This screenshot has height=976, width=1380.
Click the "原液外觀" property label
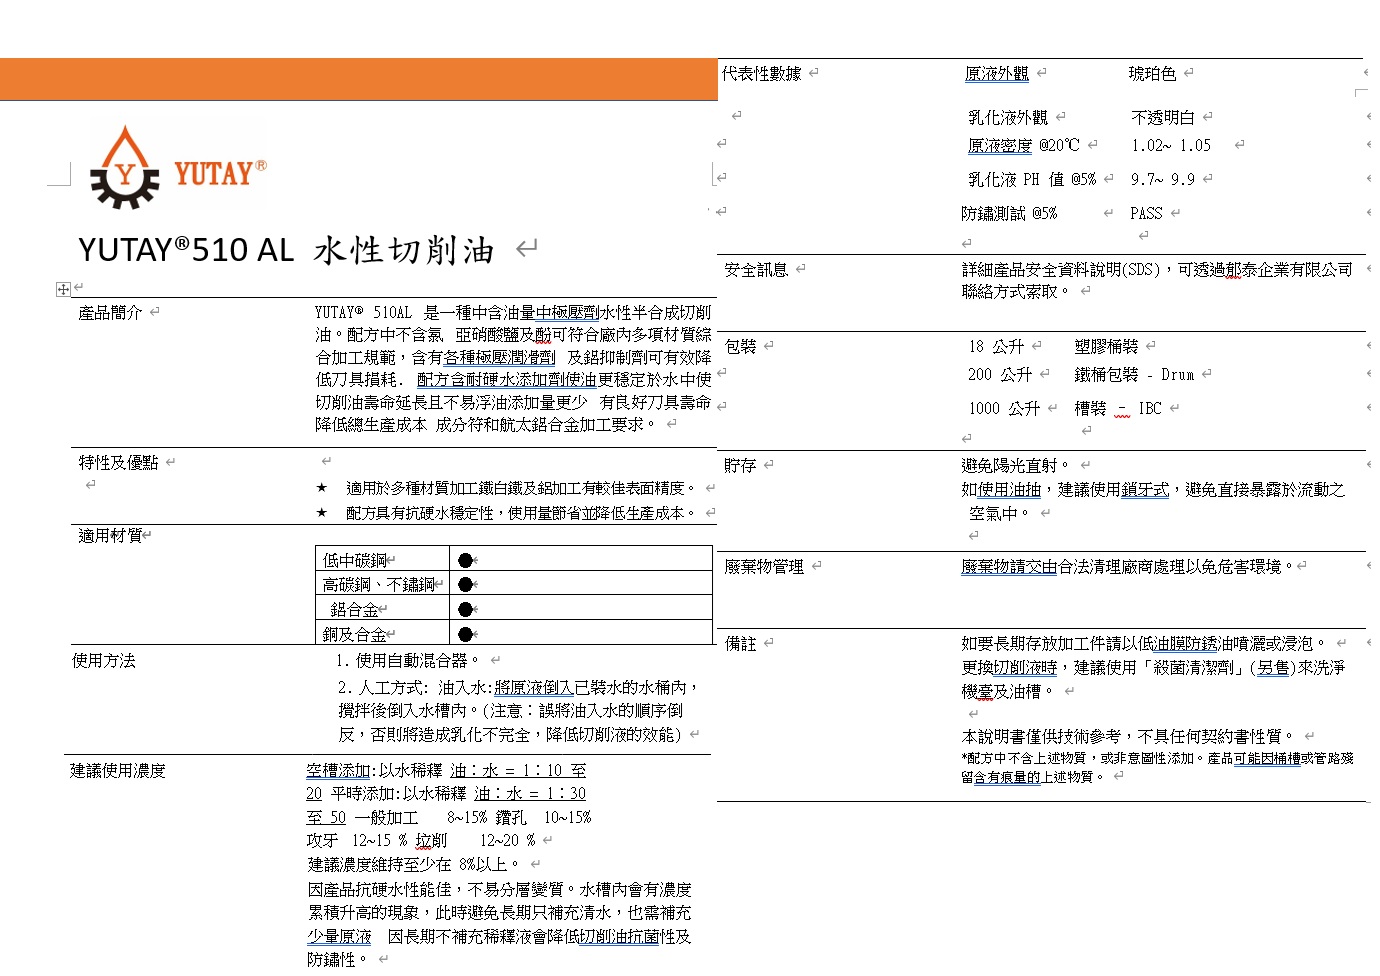click(x=997, y=73)
